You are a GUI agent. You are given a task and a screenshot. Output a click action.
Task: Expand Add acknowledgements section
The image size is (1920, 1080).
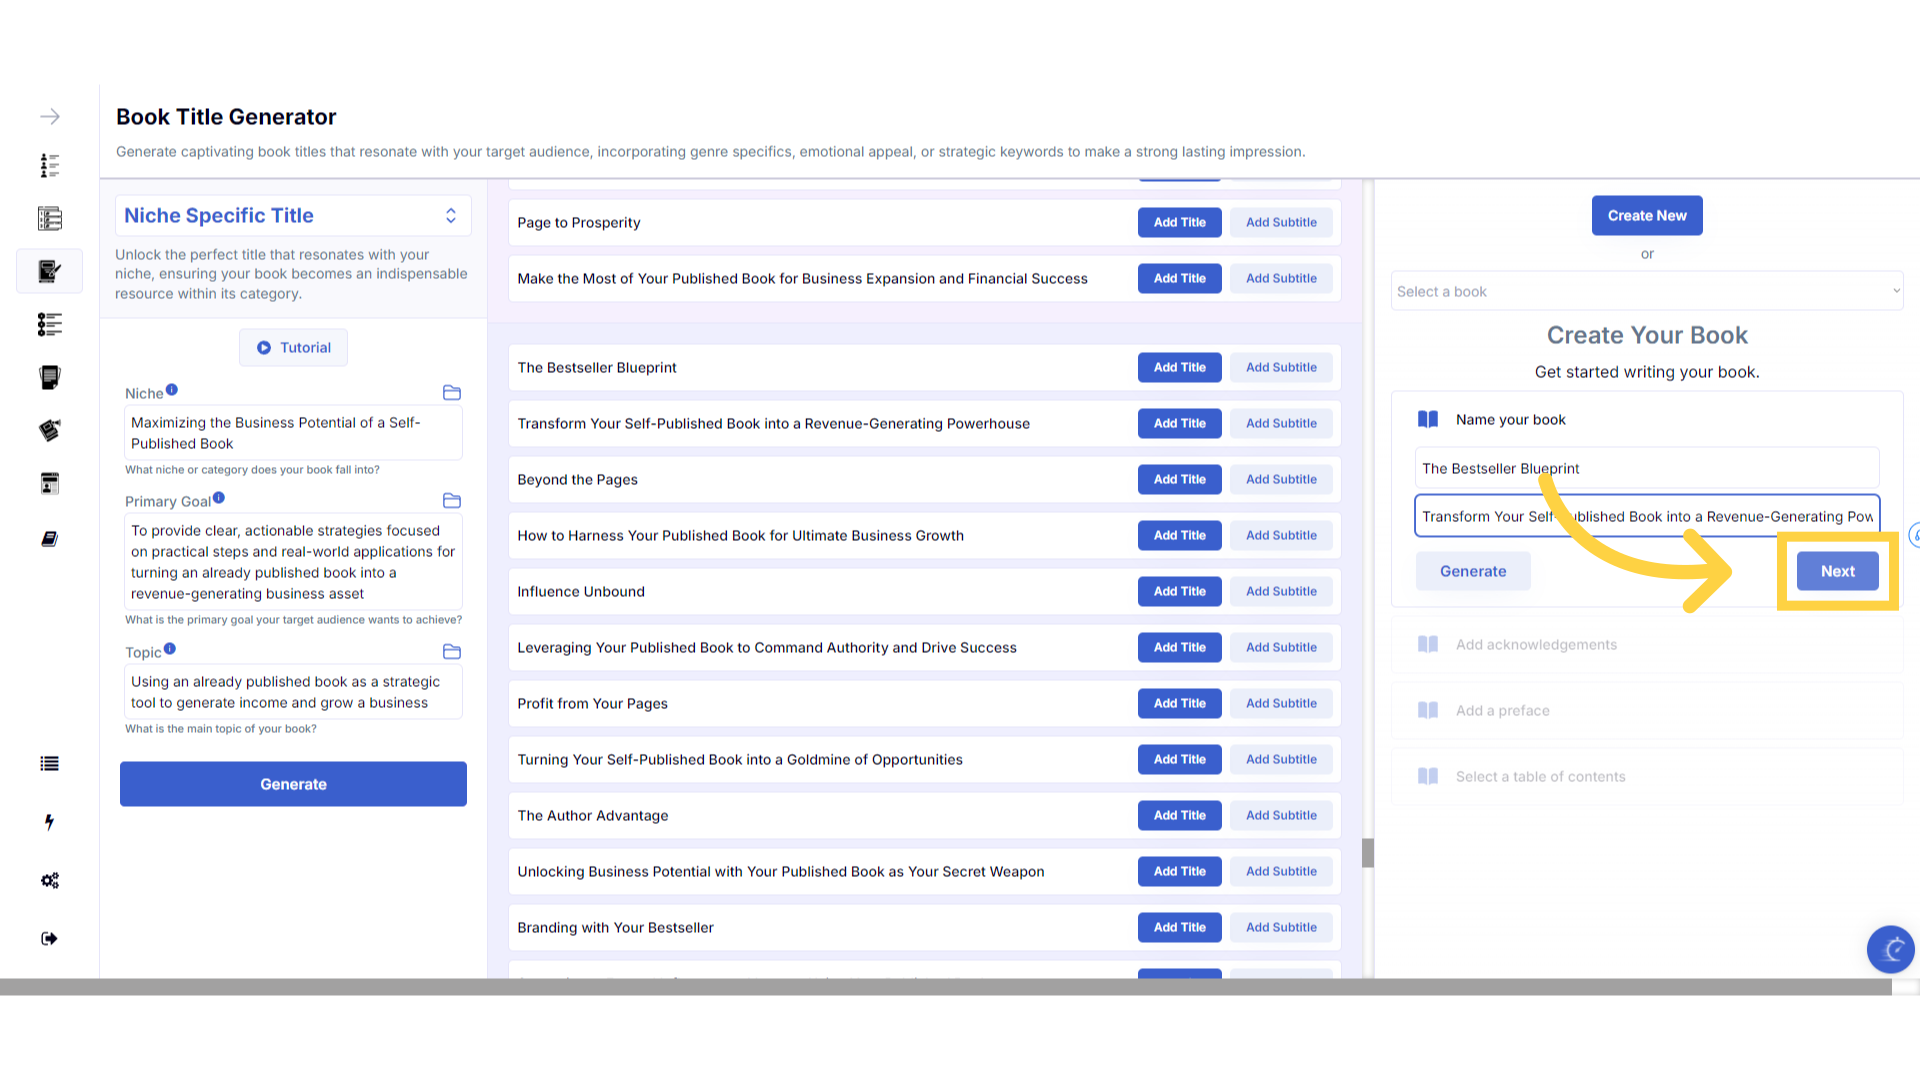pos(1536,645)
